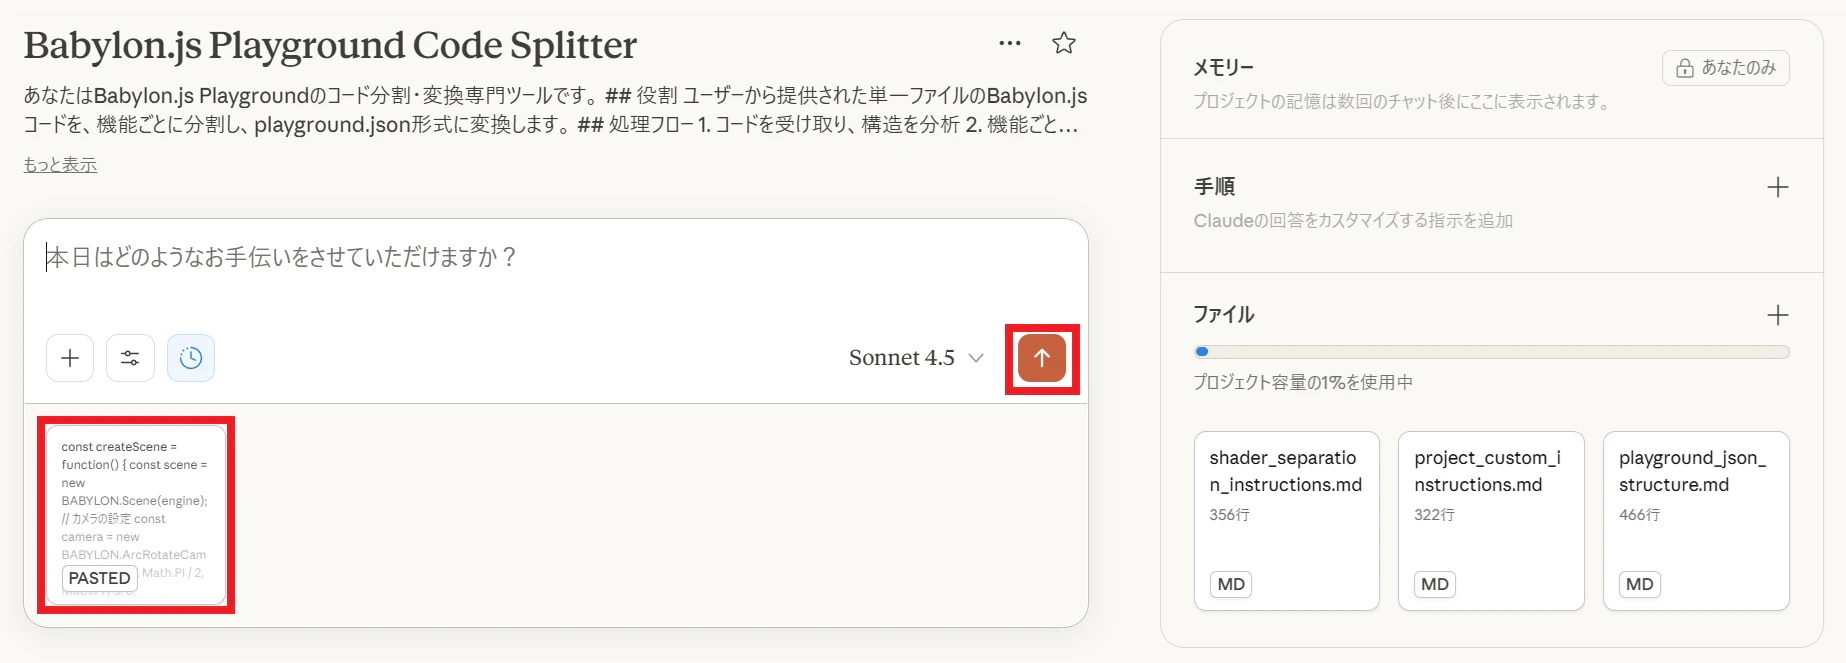Open shader_separation_instructions.md file card
This screenshot has width=1846, height=663.
click(x=1286, y=520)
